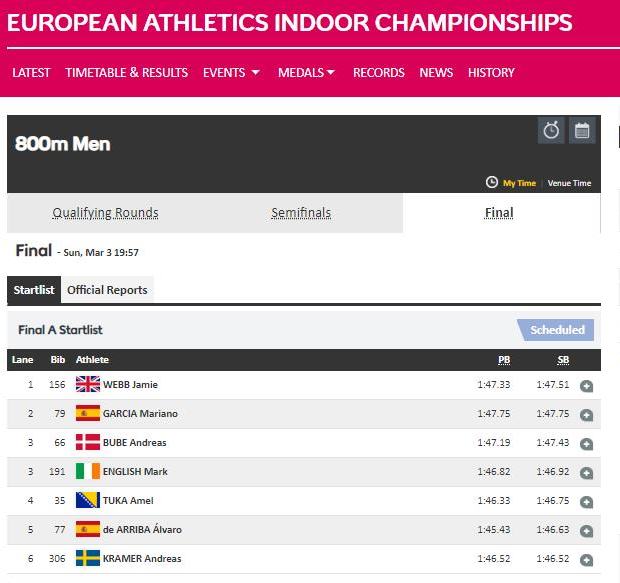Open the RECORDS page link
The image size is (620, 583).
coord(378,72)
